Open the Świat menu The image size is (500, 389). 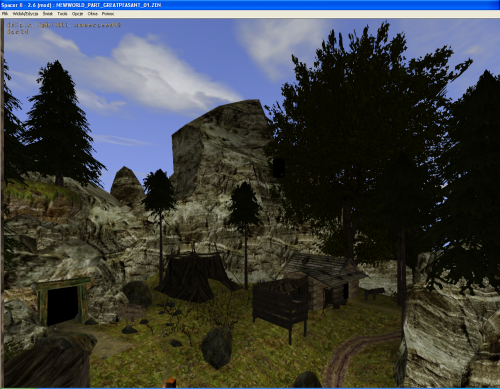(x=48, y=14)
